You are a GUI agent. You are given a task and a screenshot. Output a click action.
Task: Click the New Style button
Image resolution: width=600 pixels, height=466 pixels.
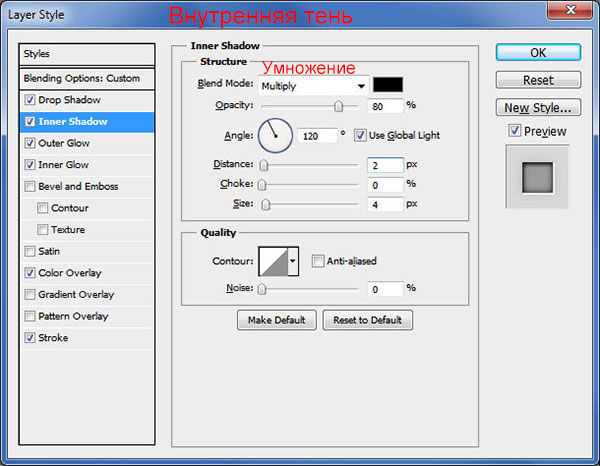pyautogui.click(x=538, y=107)
